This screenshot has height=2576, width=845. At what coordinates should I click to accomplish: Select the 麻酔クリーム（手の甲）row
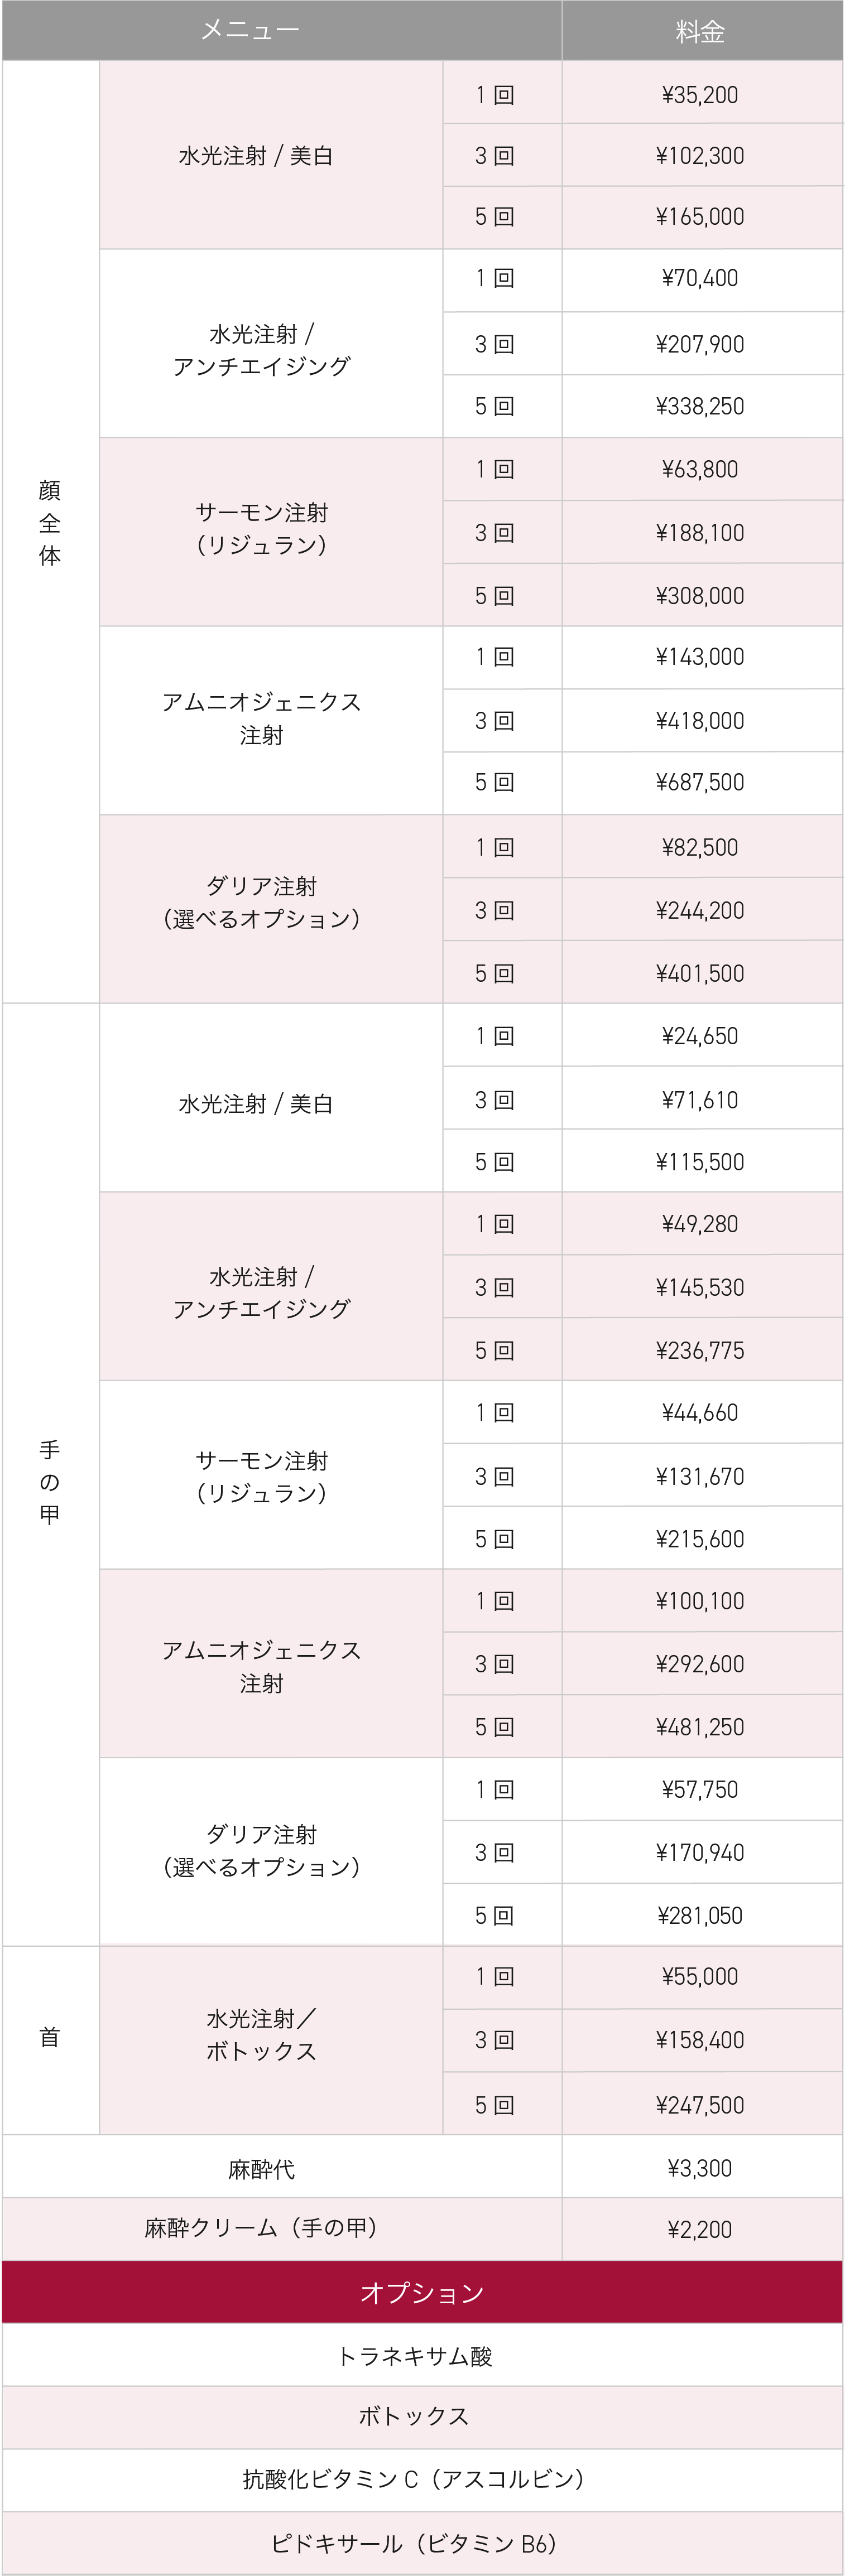(422, 2229)
